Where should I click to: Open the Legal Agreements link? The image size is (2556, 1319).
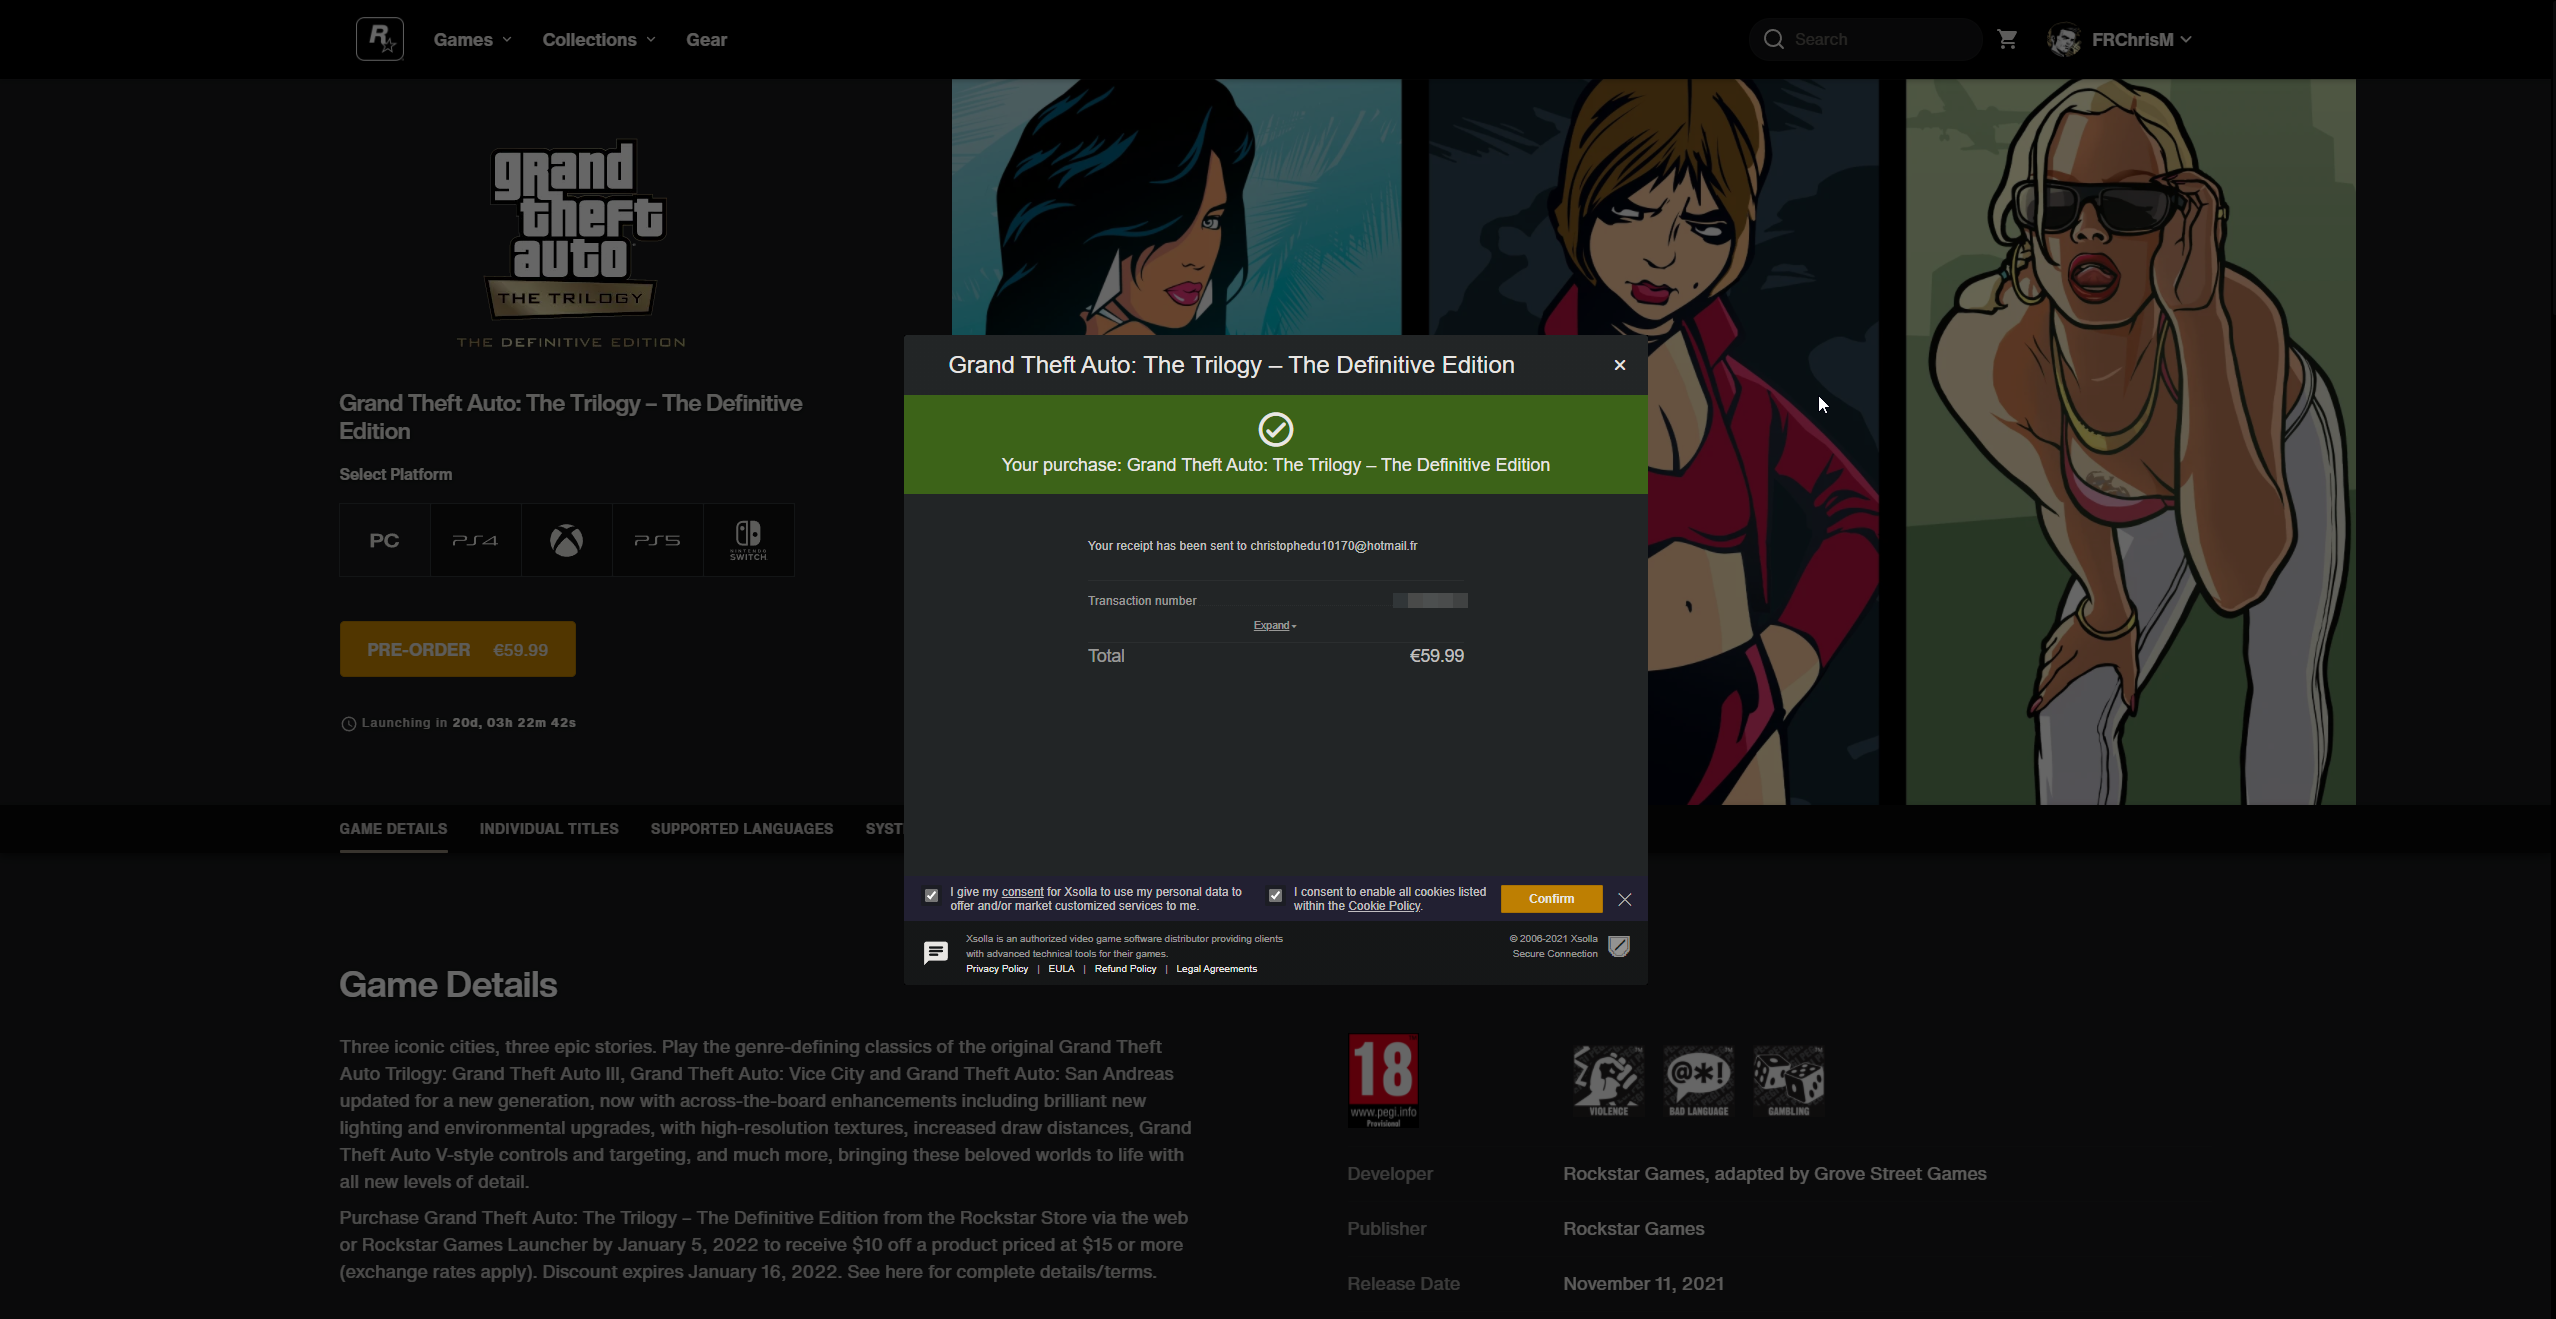pyautogui.click(x=1217, y=969)
